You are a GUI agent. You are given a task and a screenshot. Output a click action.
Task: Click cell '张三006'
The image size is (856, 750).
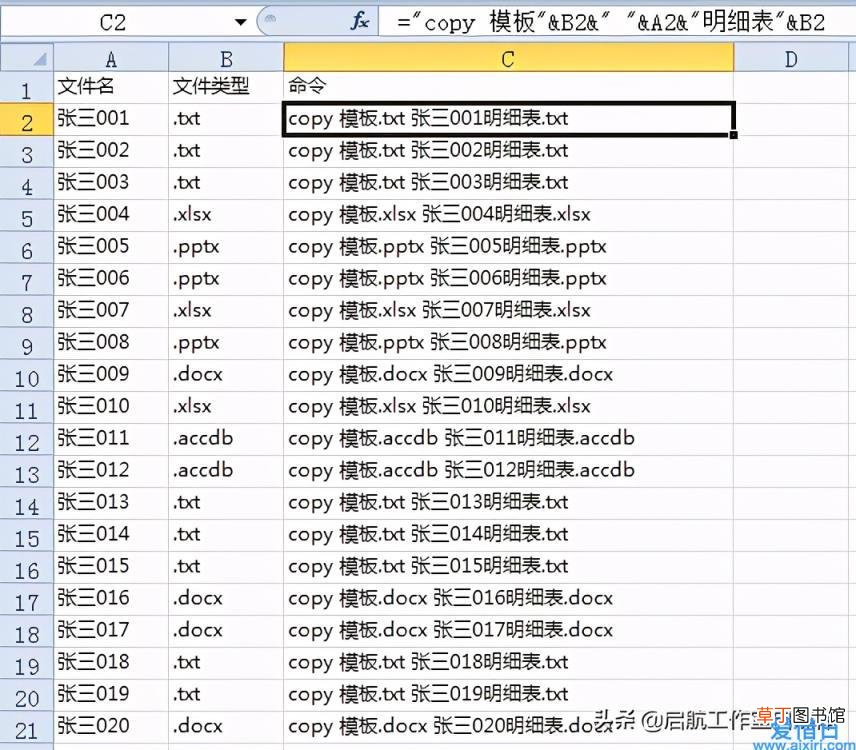point(111,279)
